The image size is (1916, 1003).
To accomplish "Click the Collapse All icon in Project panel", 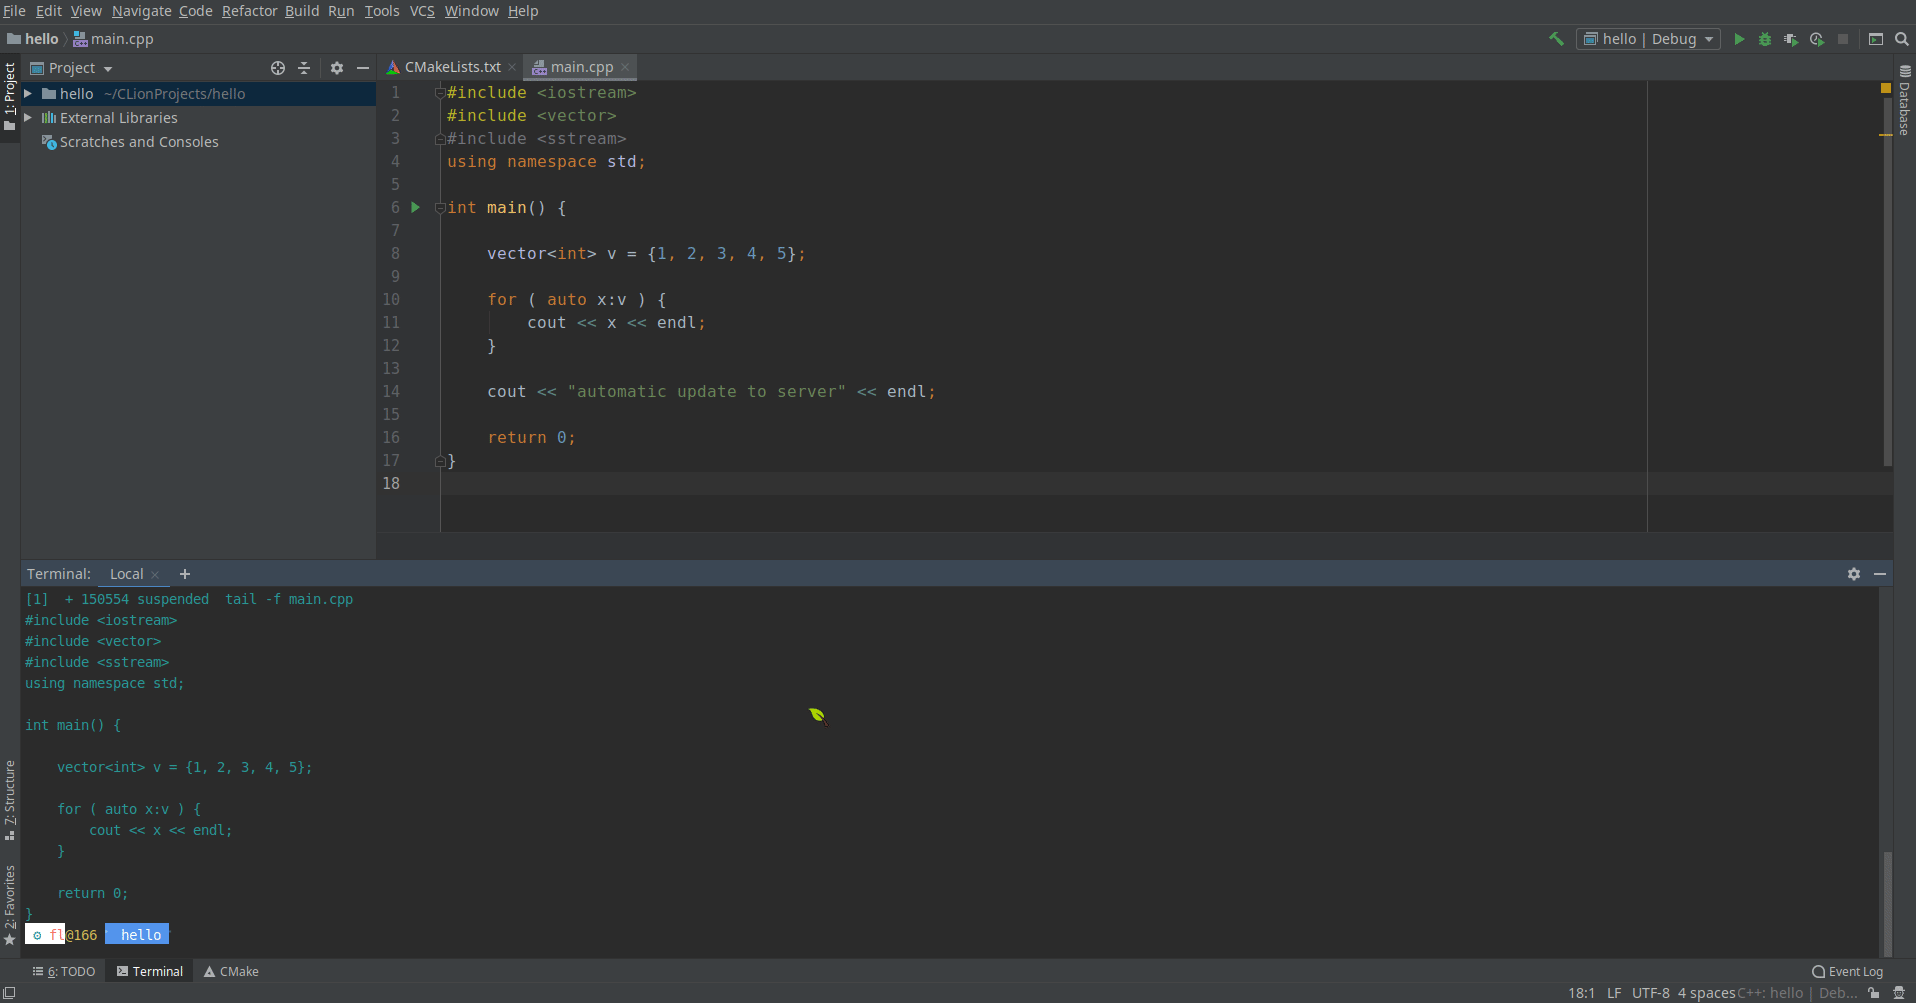I will click(x=304, y=68).
